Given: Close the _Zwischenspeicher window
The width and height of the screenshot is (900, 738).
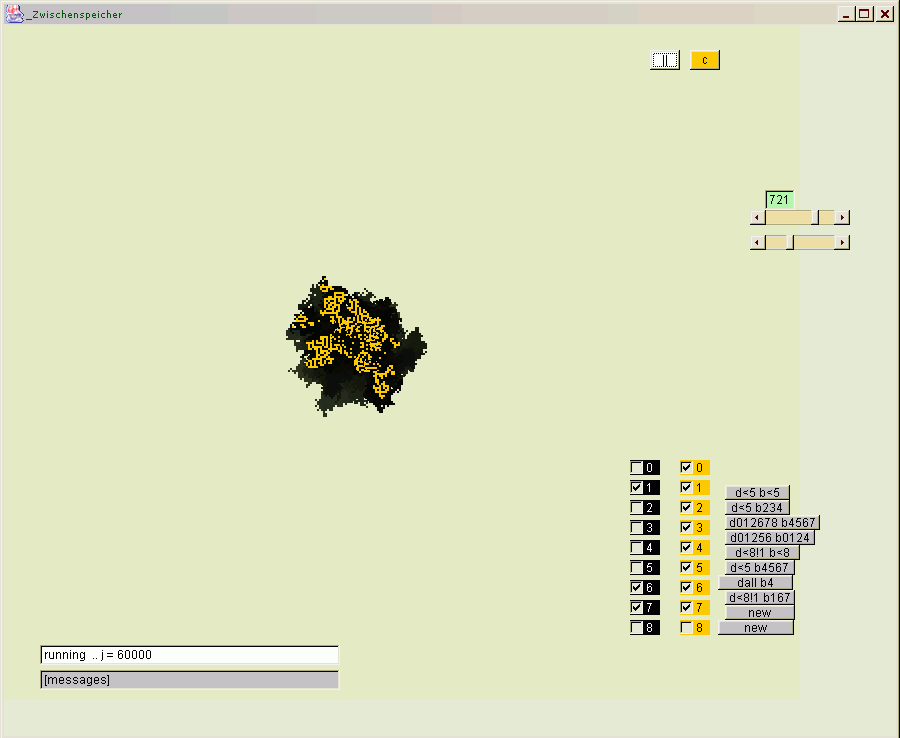Looking at the screenshot, I should point(885,14).
